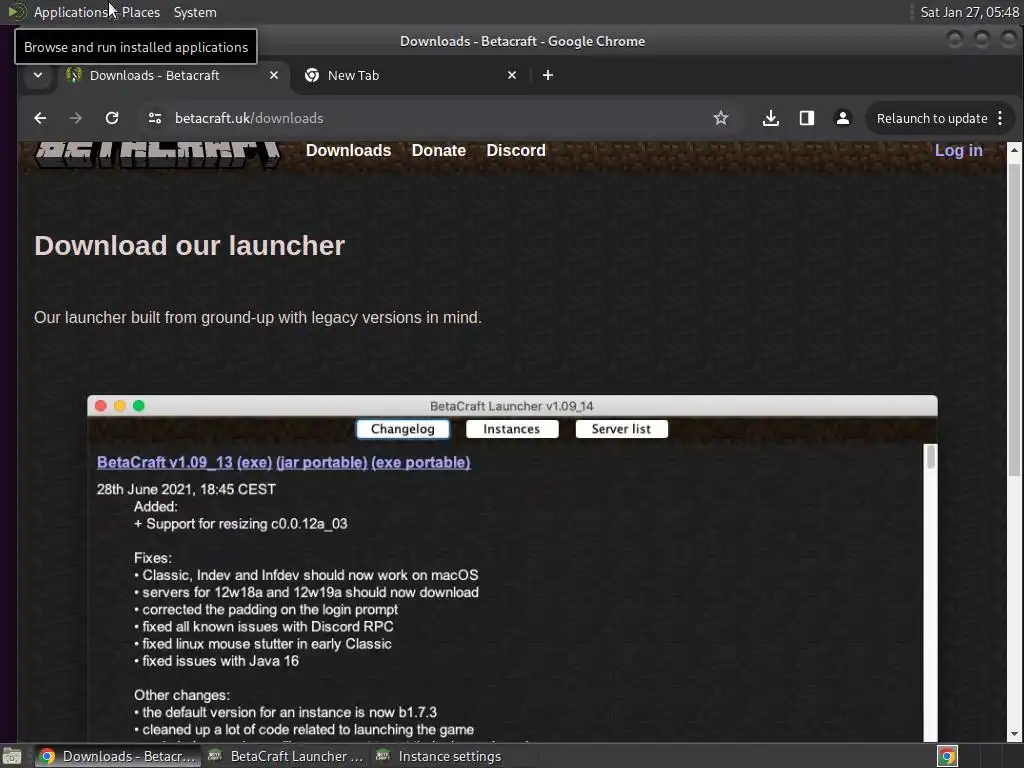
Task: Reload the Betacraft downloads page
Action: [x=112, y=118]
